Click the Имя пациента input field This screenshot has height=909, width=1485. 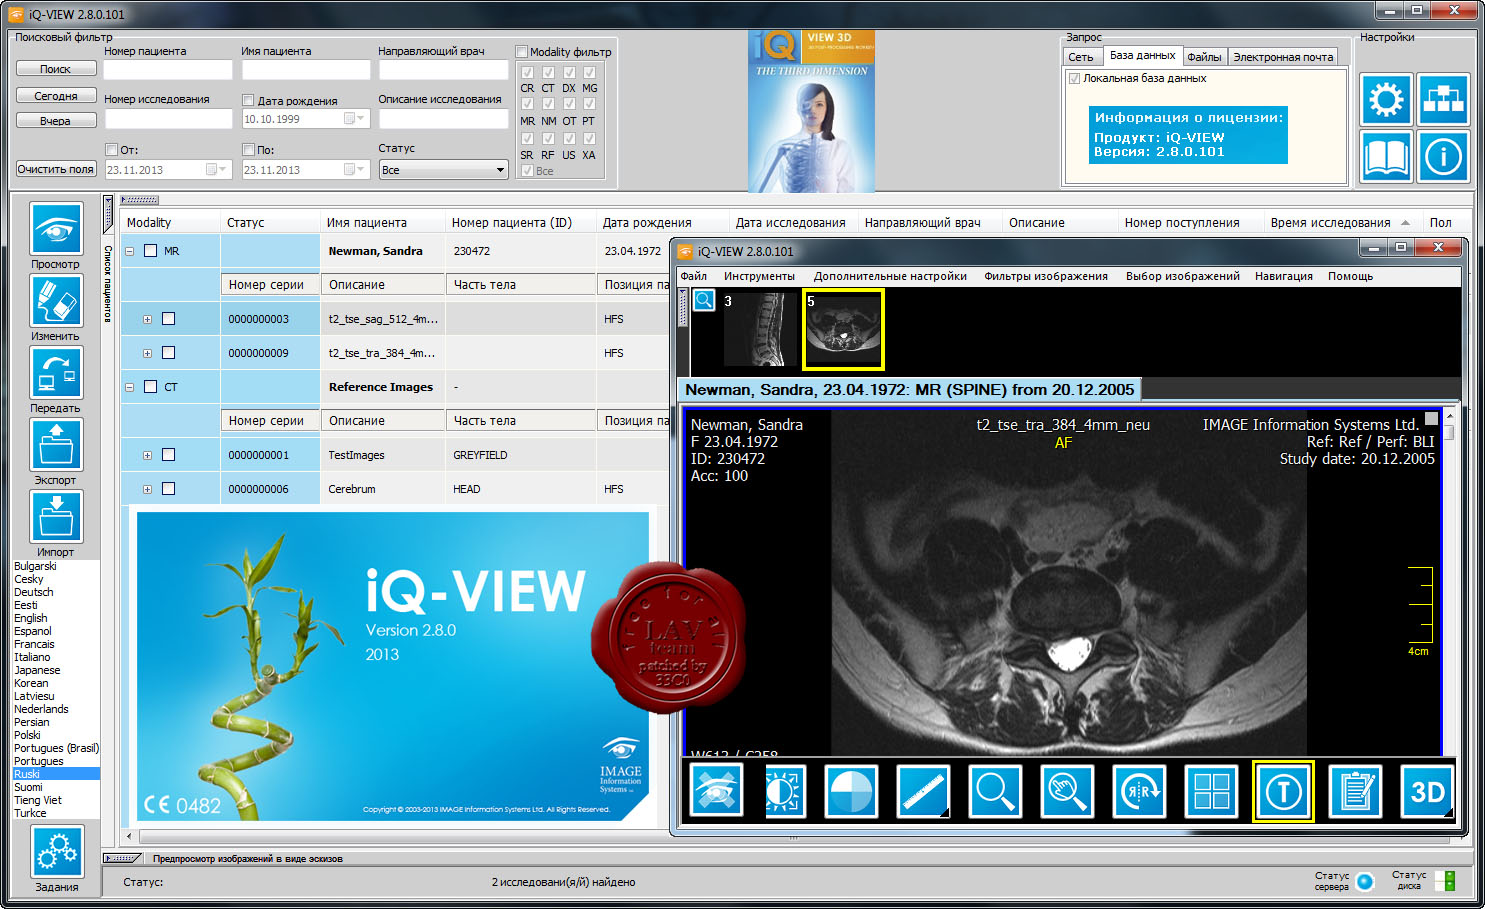click(x=306, y=70)
